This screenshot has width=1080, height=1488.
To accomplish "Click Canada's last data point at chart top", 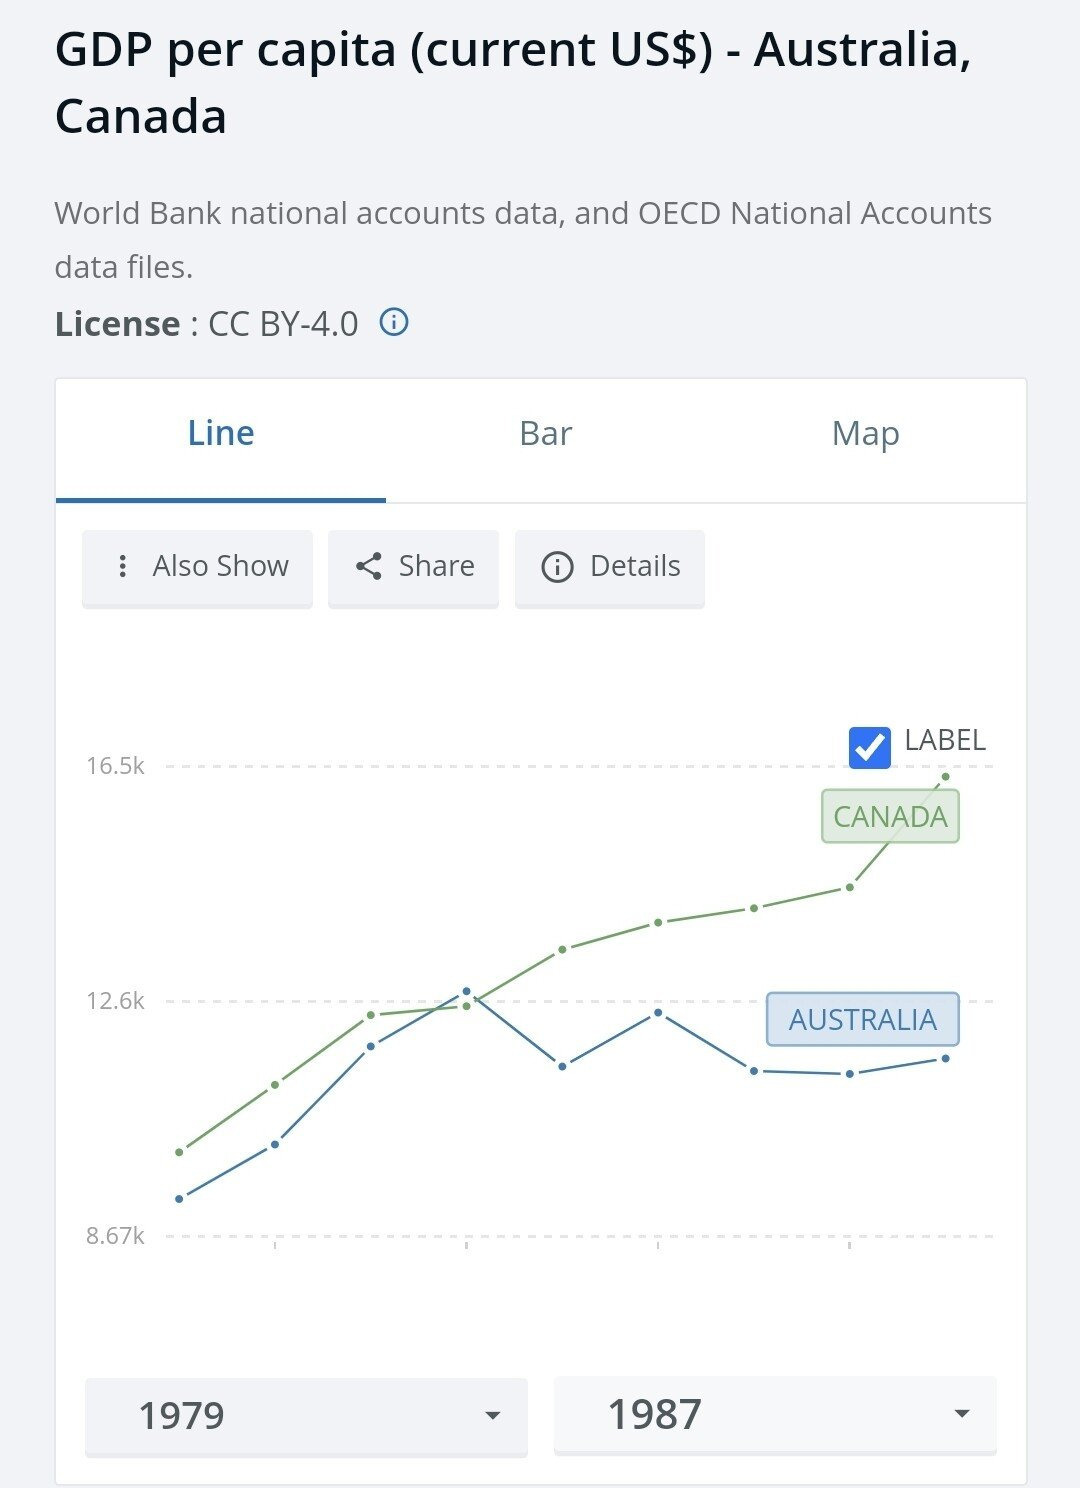I will click(945, 777).
